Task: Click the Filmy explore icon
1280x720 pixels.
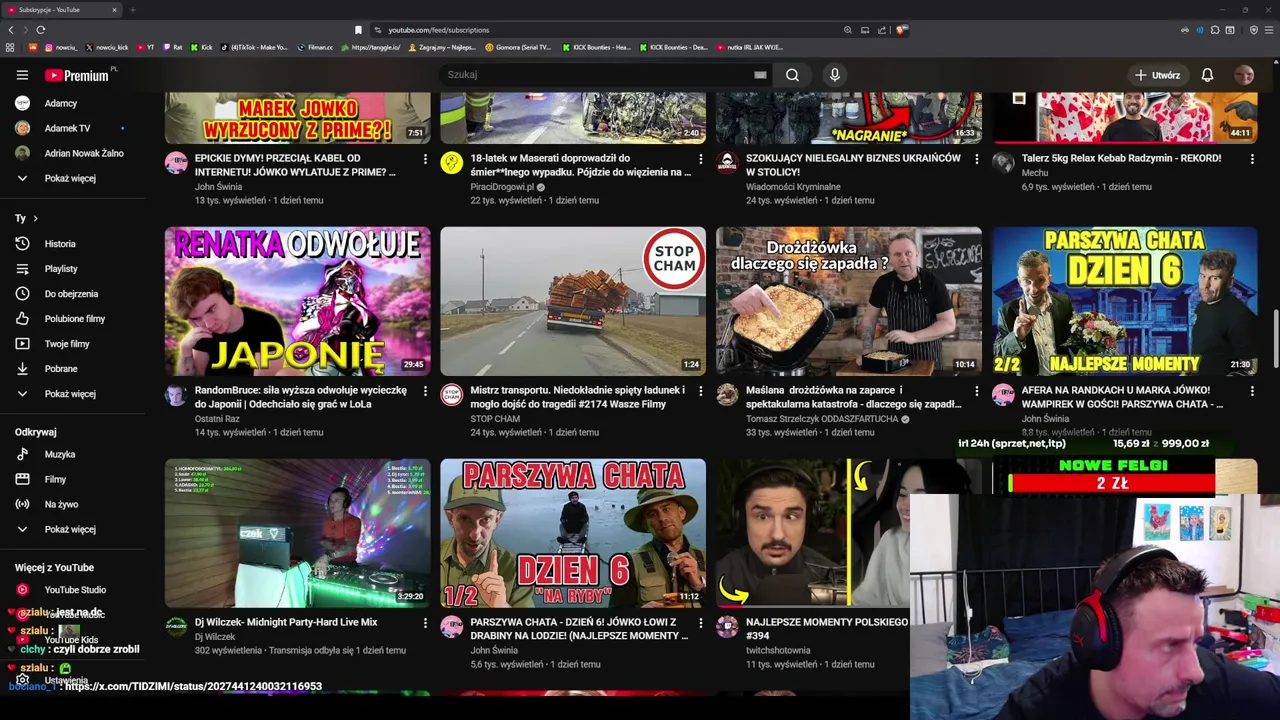Action: click(22, 479)
